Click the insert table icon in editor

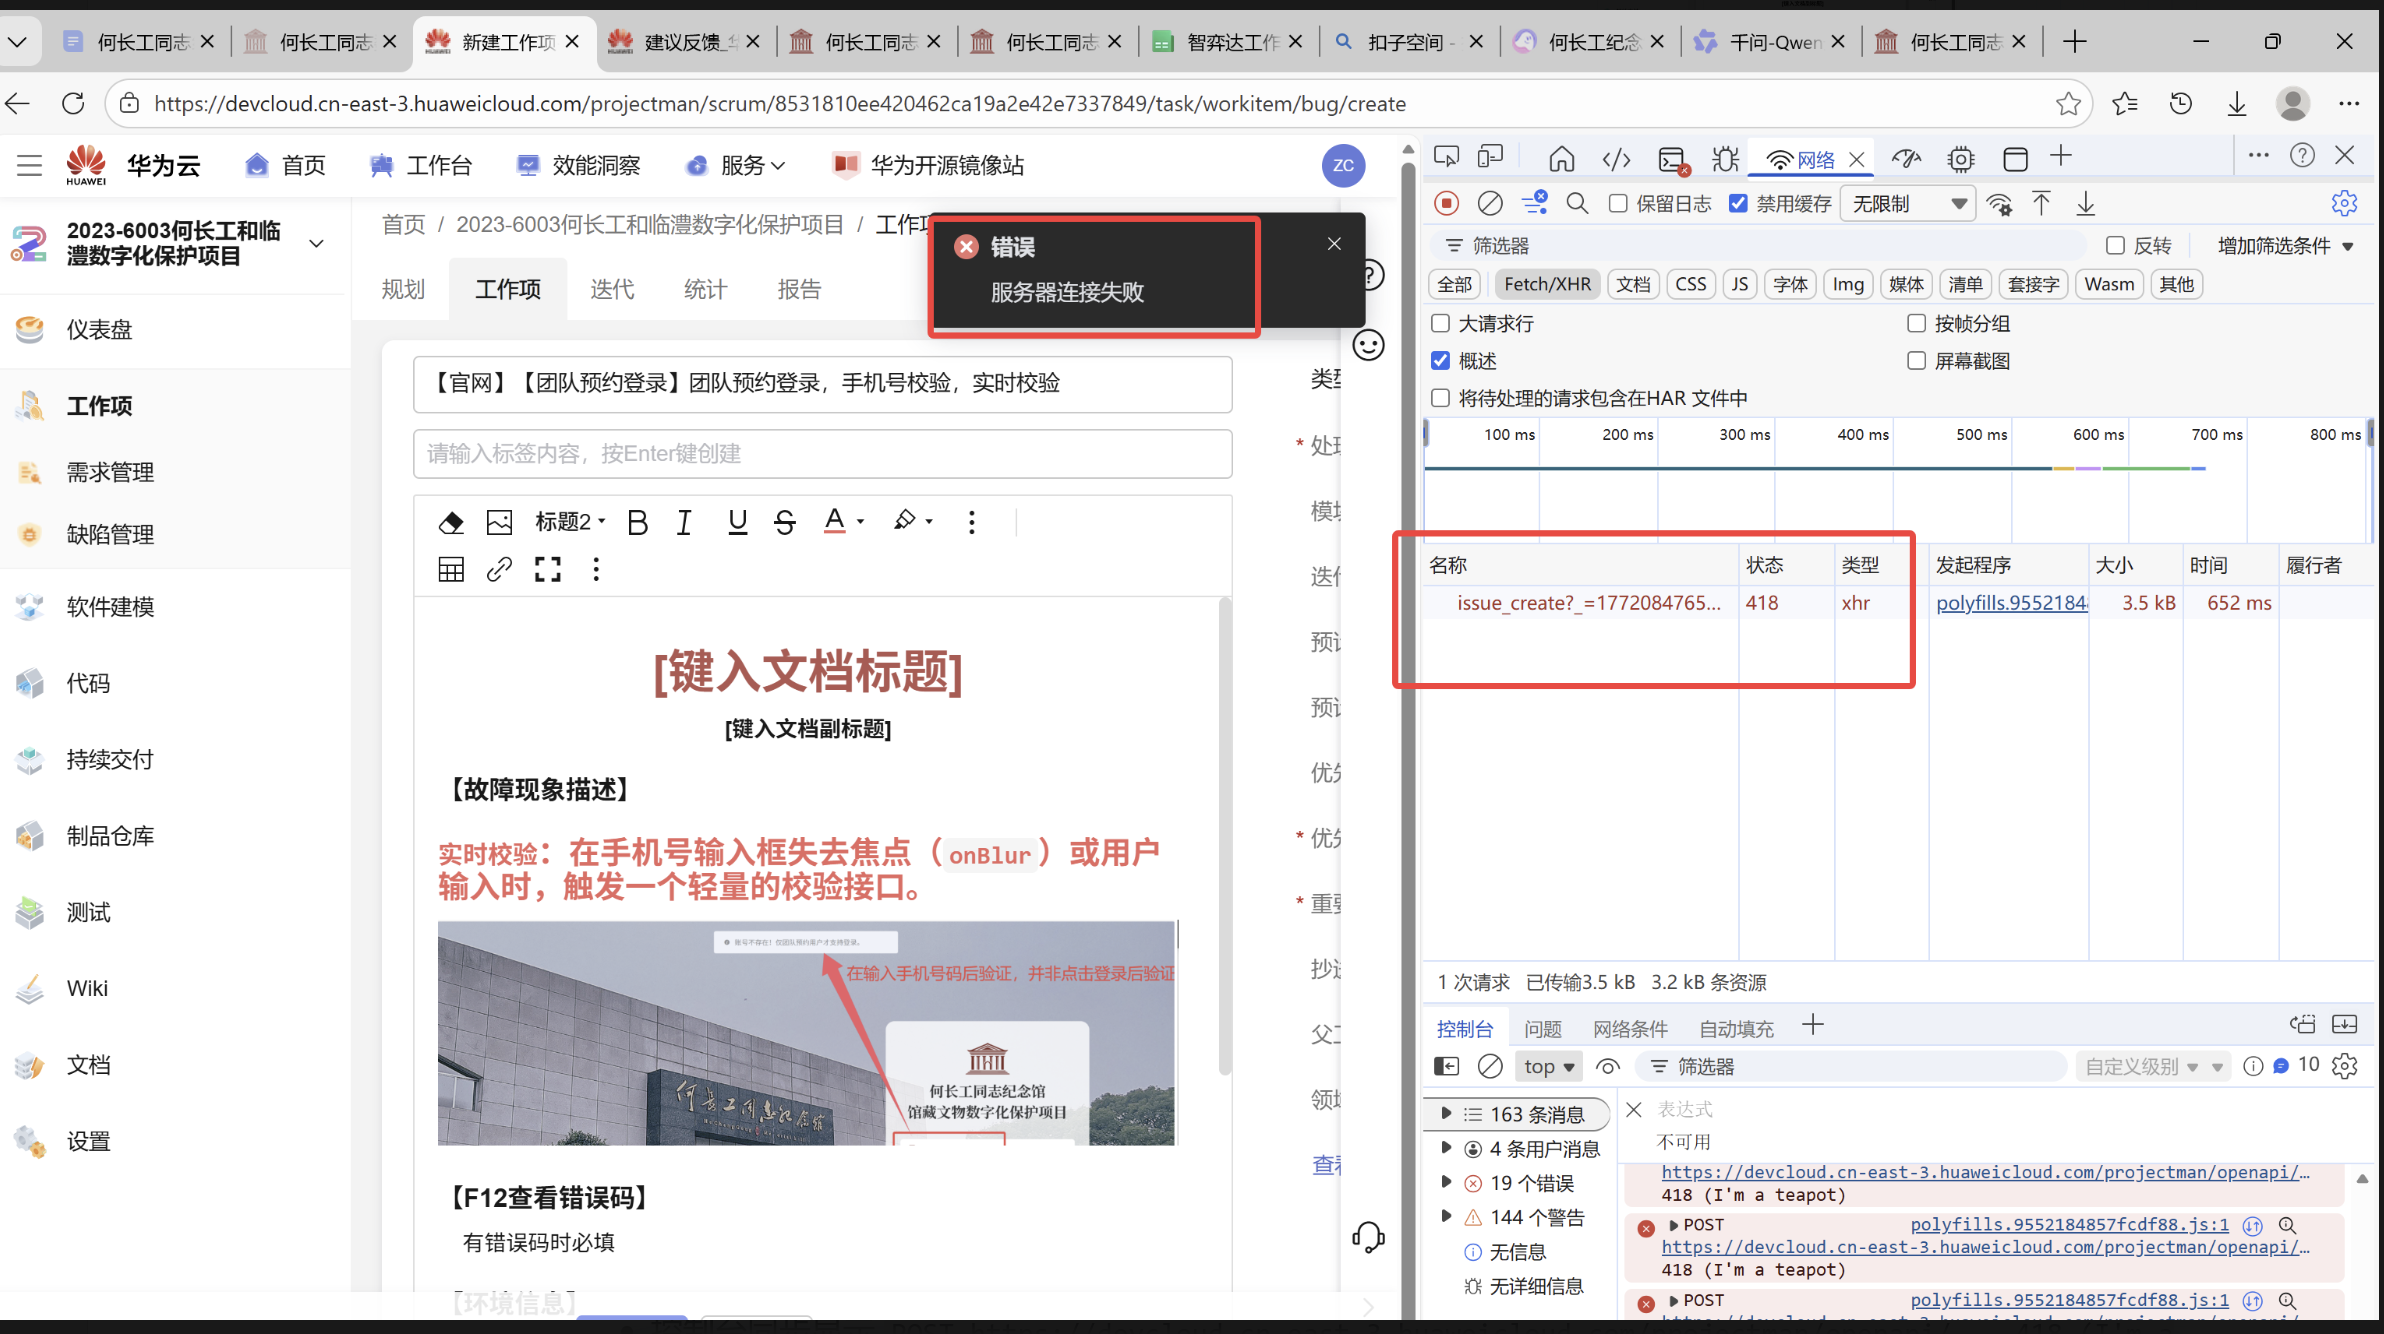pos(451,570)
